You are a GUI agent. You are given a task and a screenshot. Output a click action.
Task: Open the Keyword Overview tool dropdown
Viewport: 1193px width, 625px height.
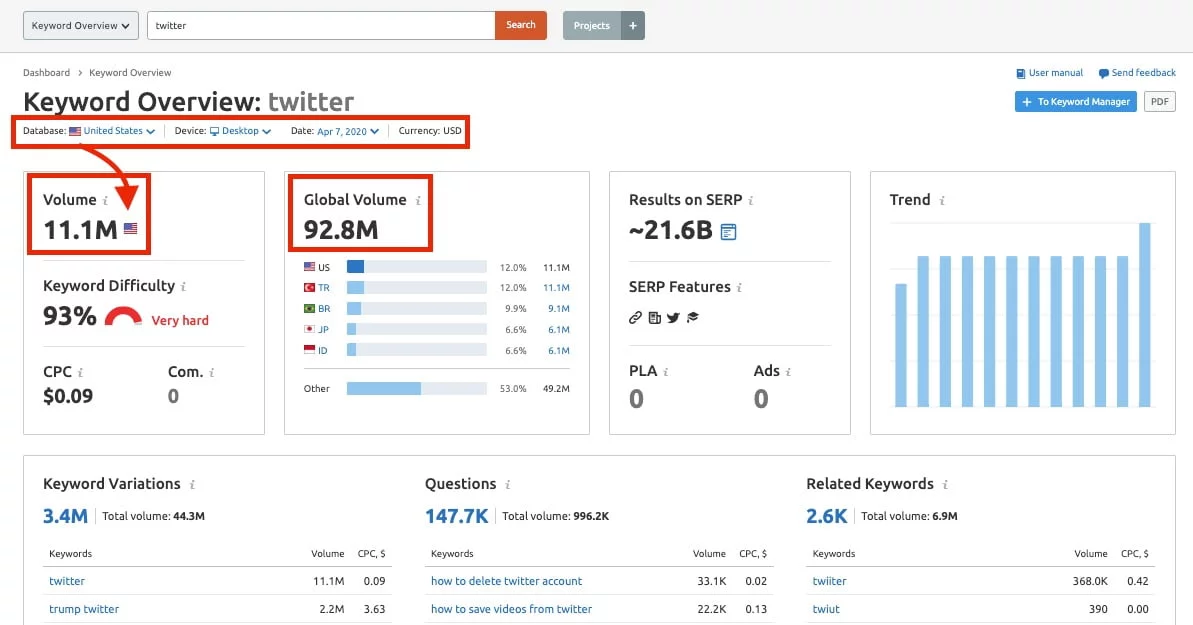(x=81, y=26)
